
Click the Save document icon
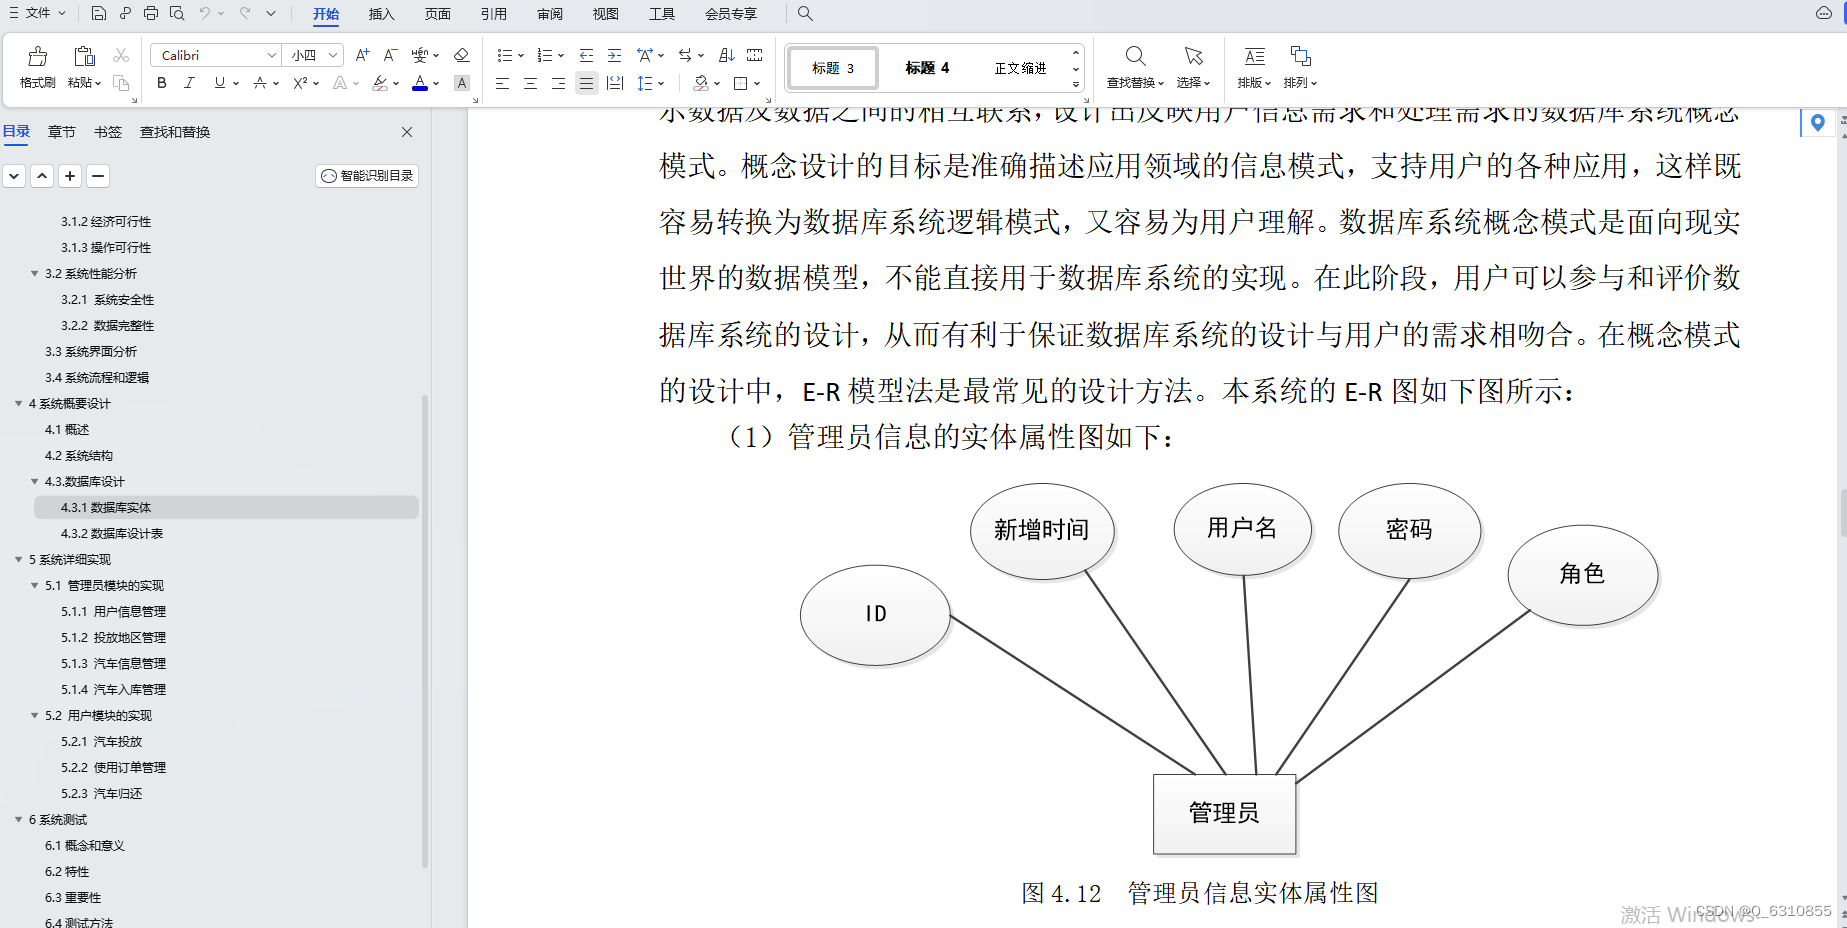click(98, 13)
